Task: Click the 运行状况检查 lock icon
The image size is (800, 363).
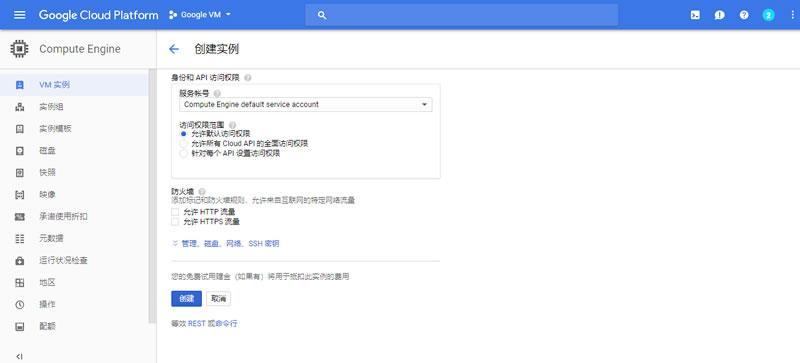Action: 19,260
